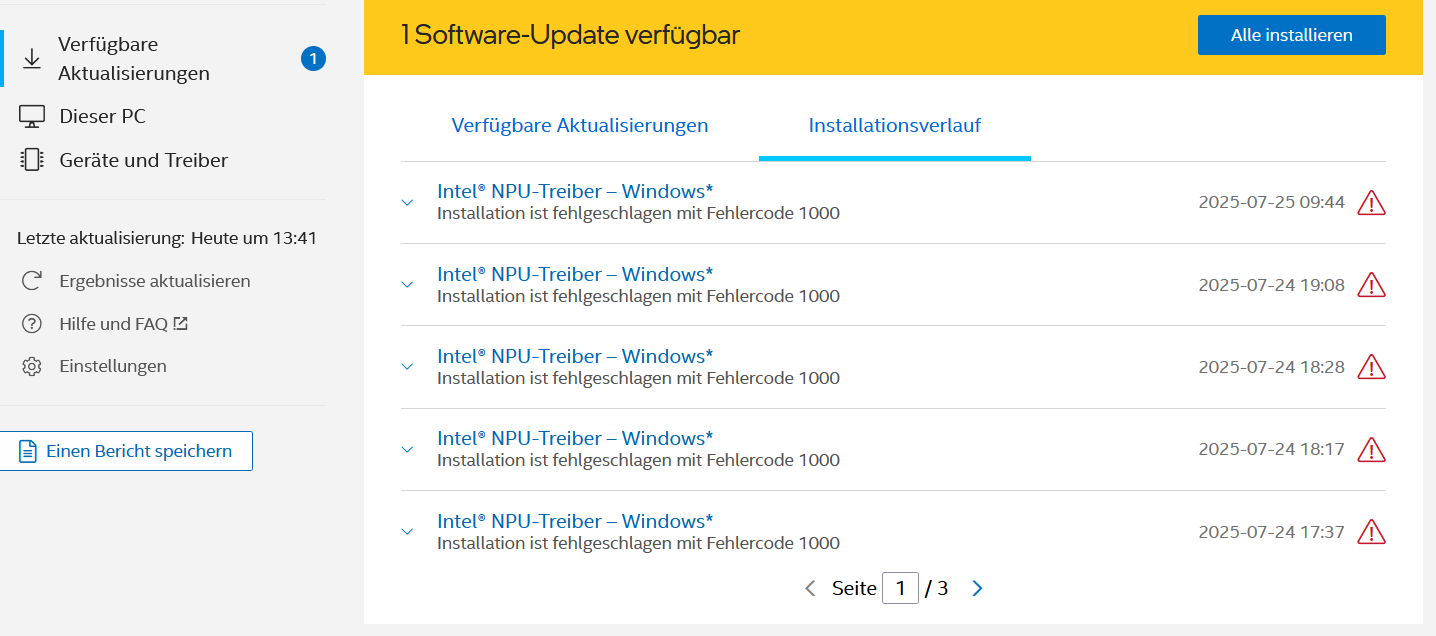The height and width of the screenshot is (636, 1436).
Task: Click the refresh icon for Ergebnisse aktualisieren
Action: pyautogui.click(x=32, y=281)
